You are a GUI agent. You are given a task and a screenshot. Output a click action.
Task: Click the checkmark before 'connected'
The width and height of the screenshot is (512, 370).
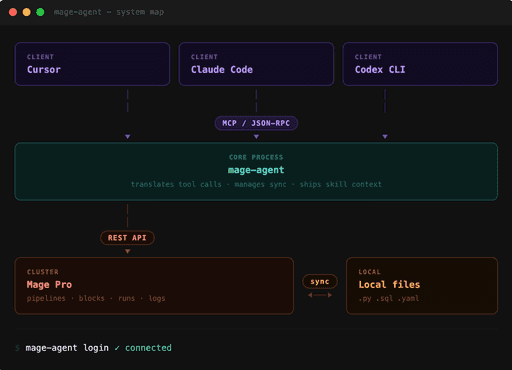(x=117, y=348)
